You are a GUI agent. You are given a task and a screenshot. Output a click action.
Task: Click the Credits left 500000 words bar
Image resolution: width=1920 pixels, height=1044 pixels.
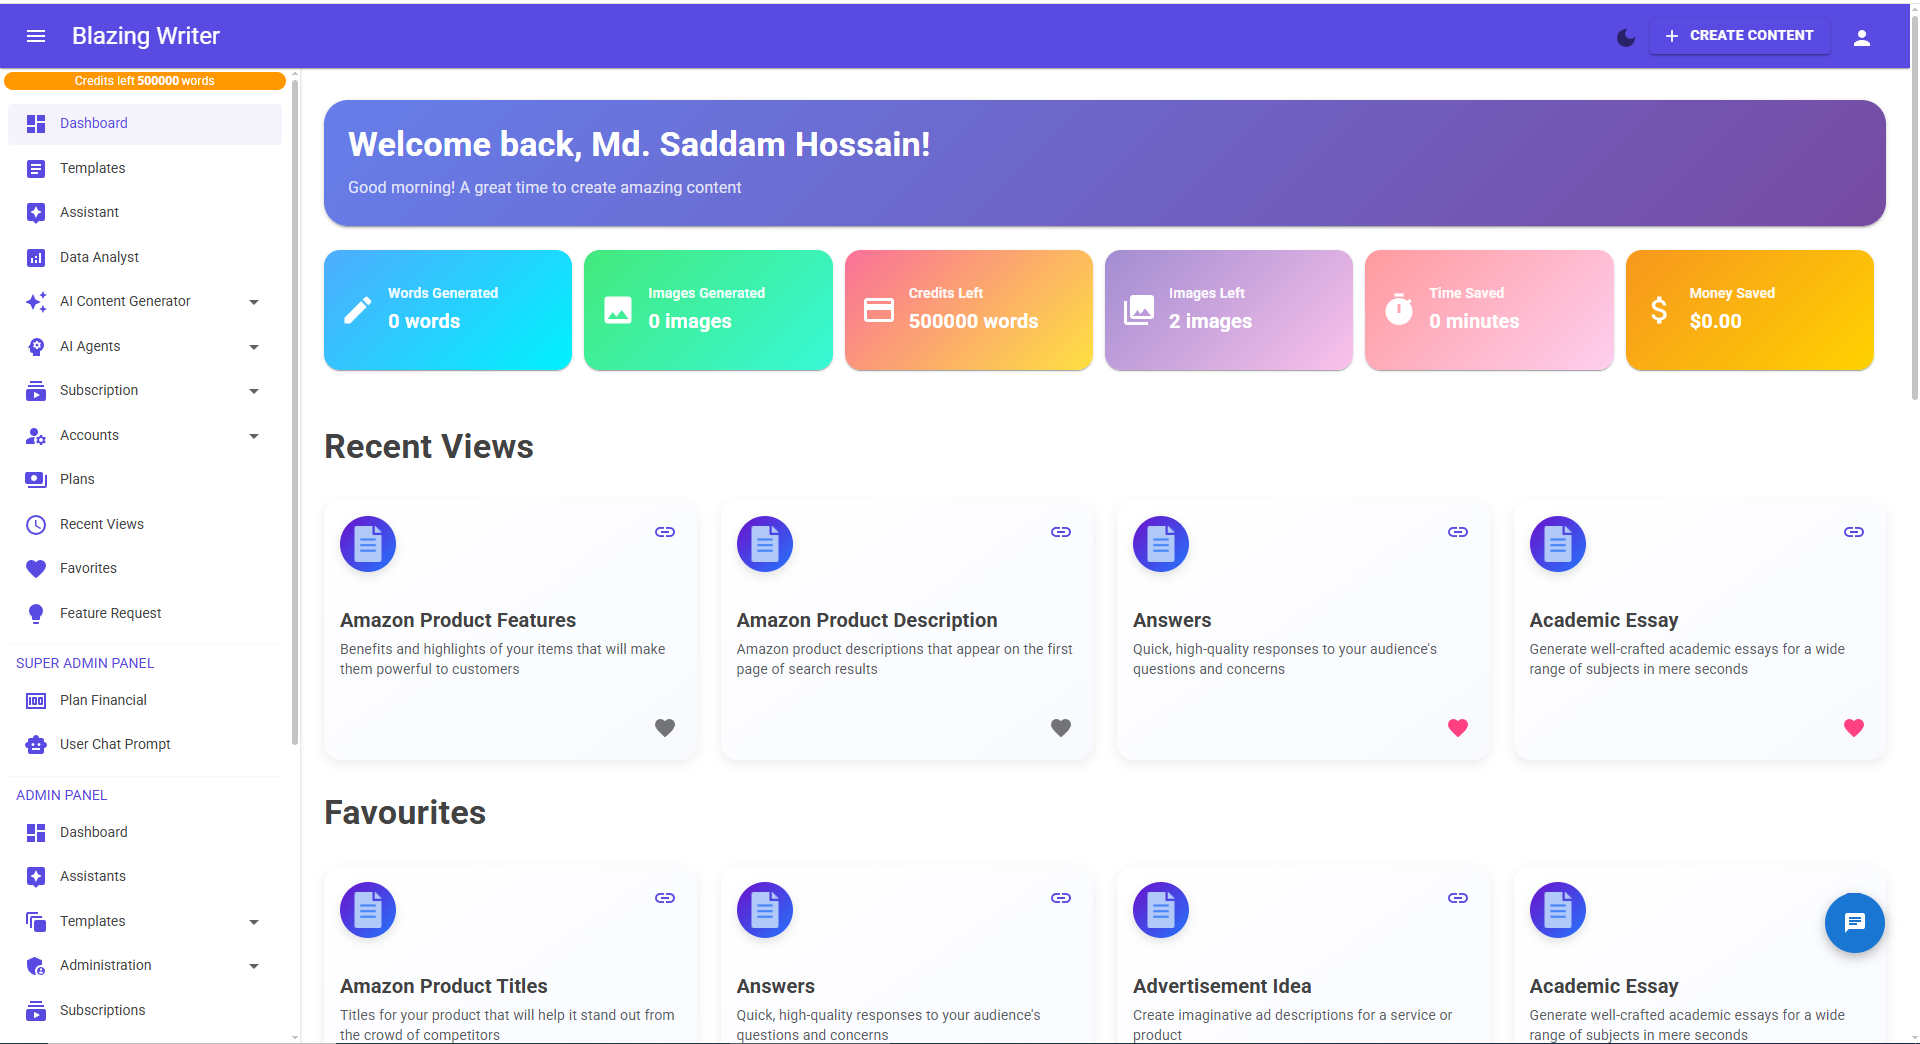pos(145,81)
